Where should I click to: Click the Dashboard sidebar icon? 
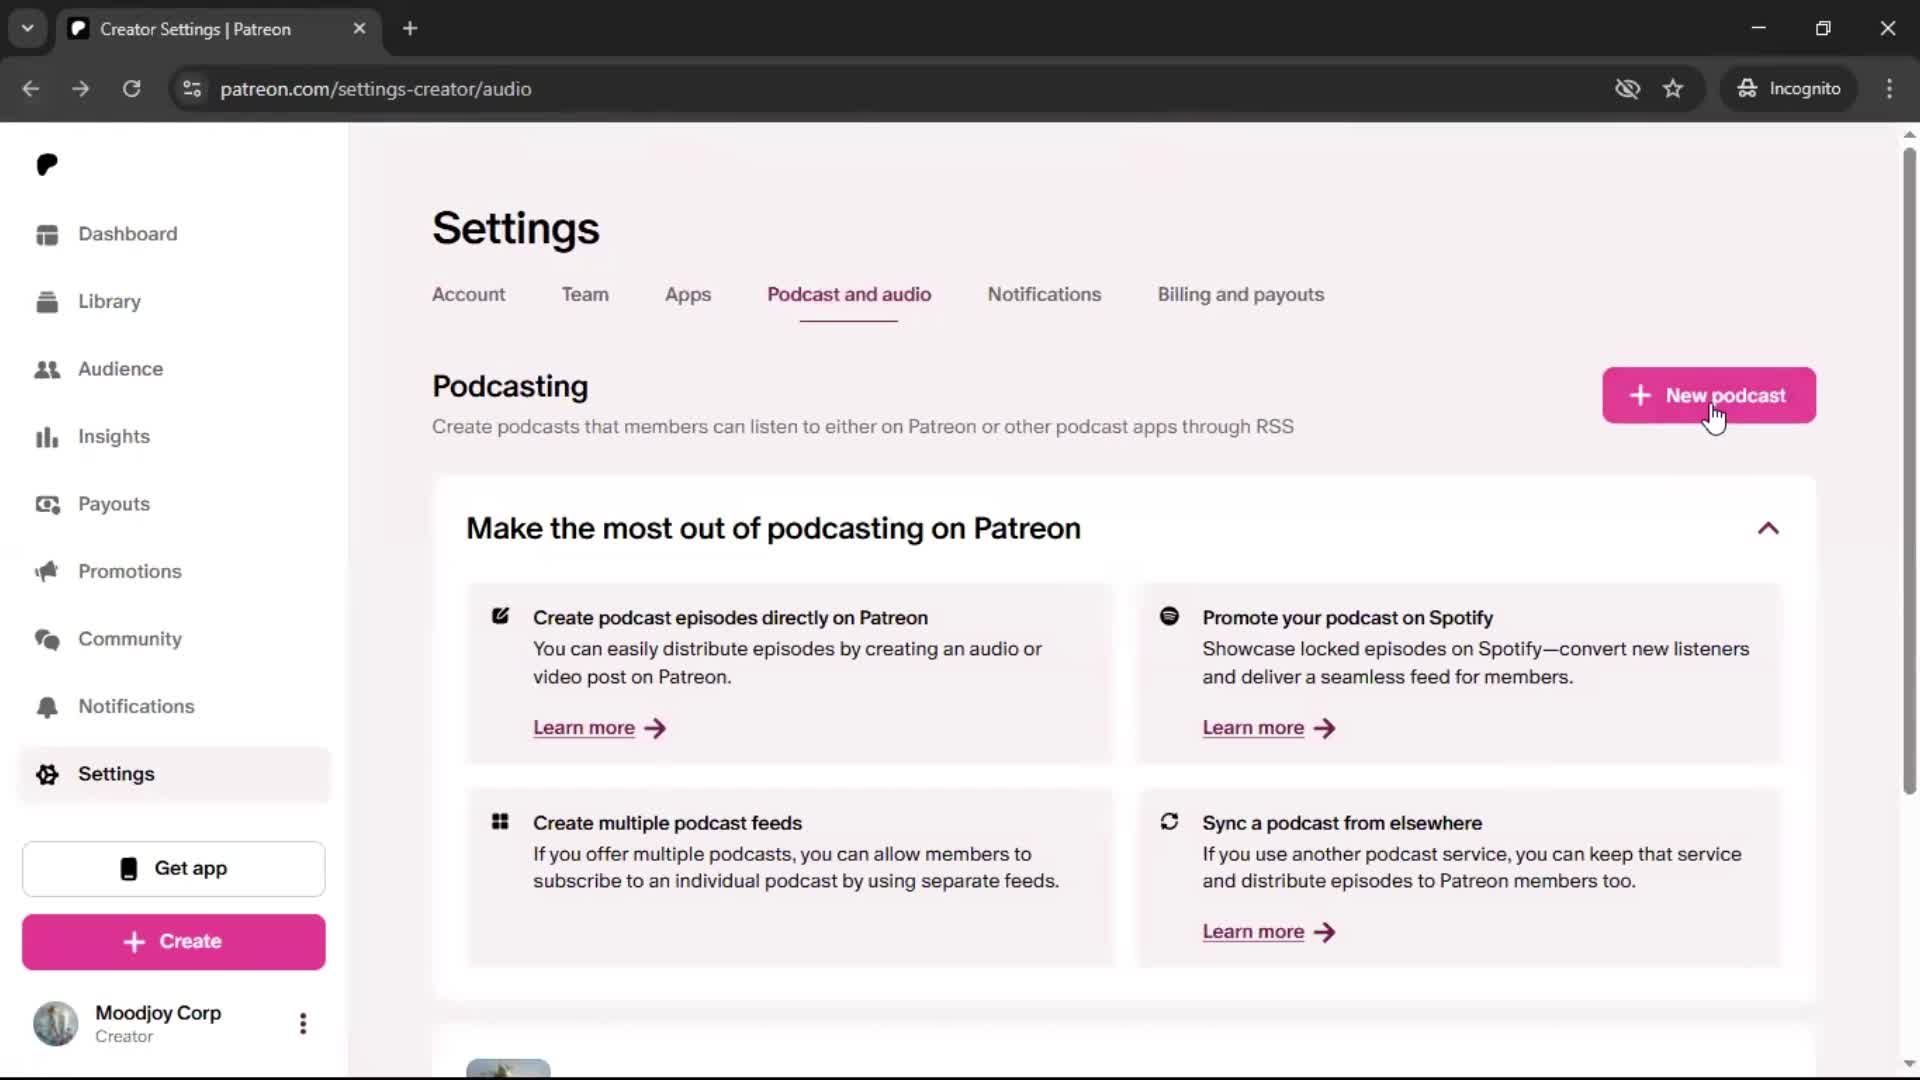[x=47, y=235]
